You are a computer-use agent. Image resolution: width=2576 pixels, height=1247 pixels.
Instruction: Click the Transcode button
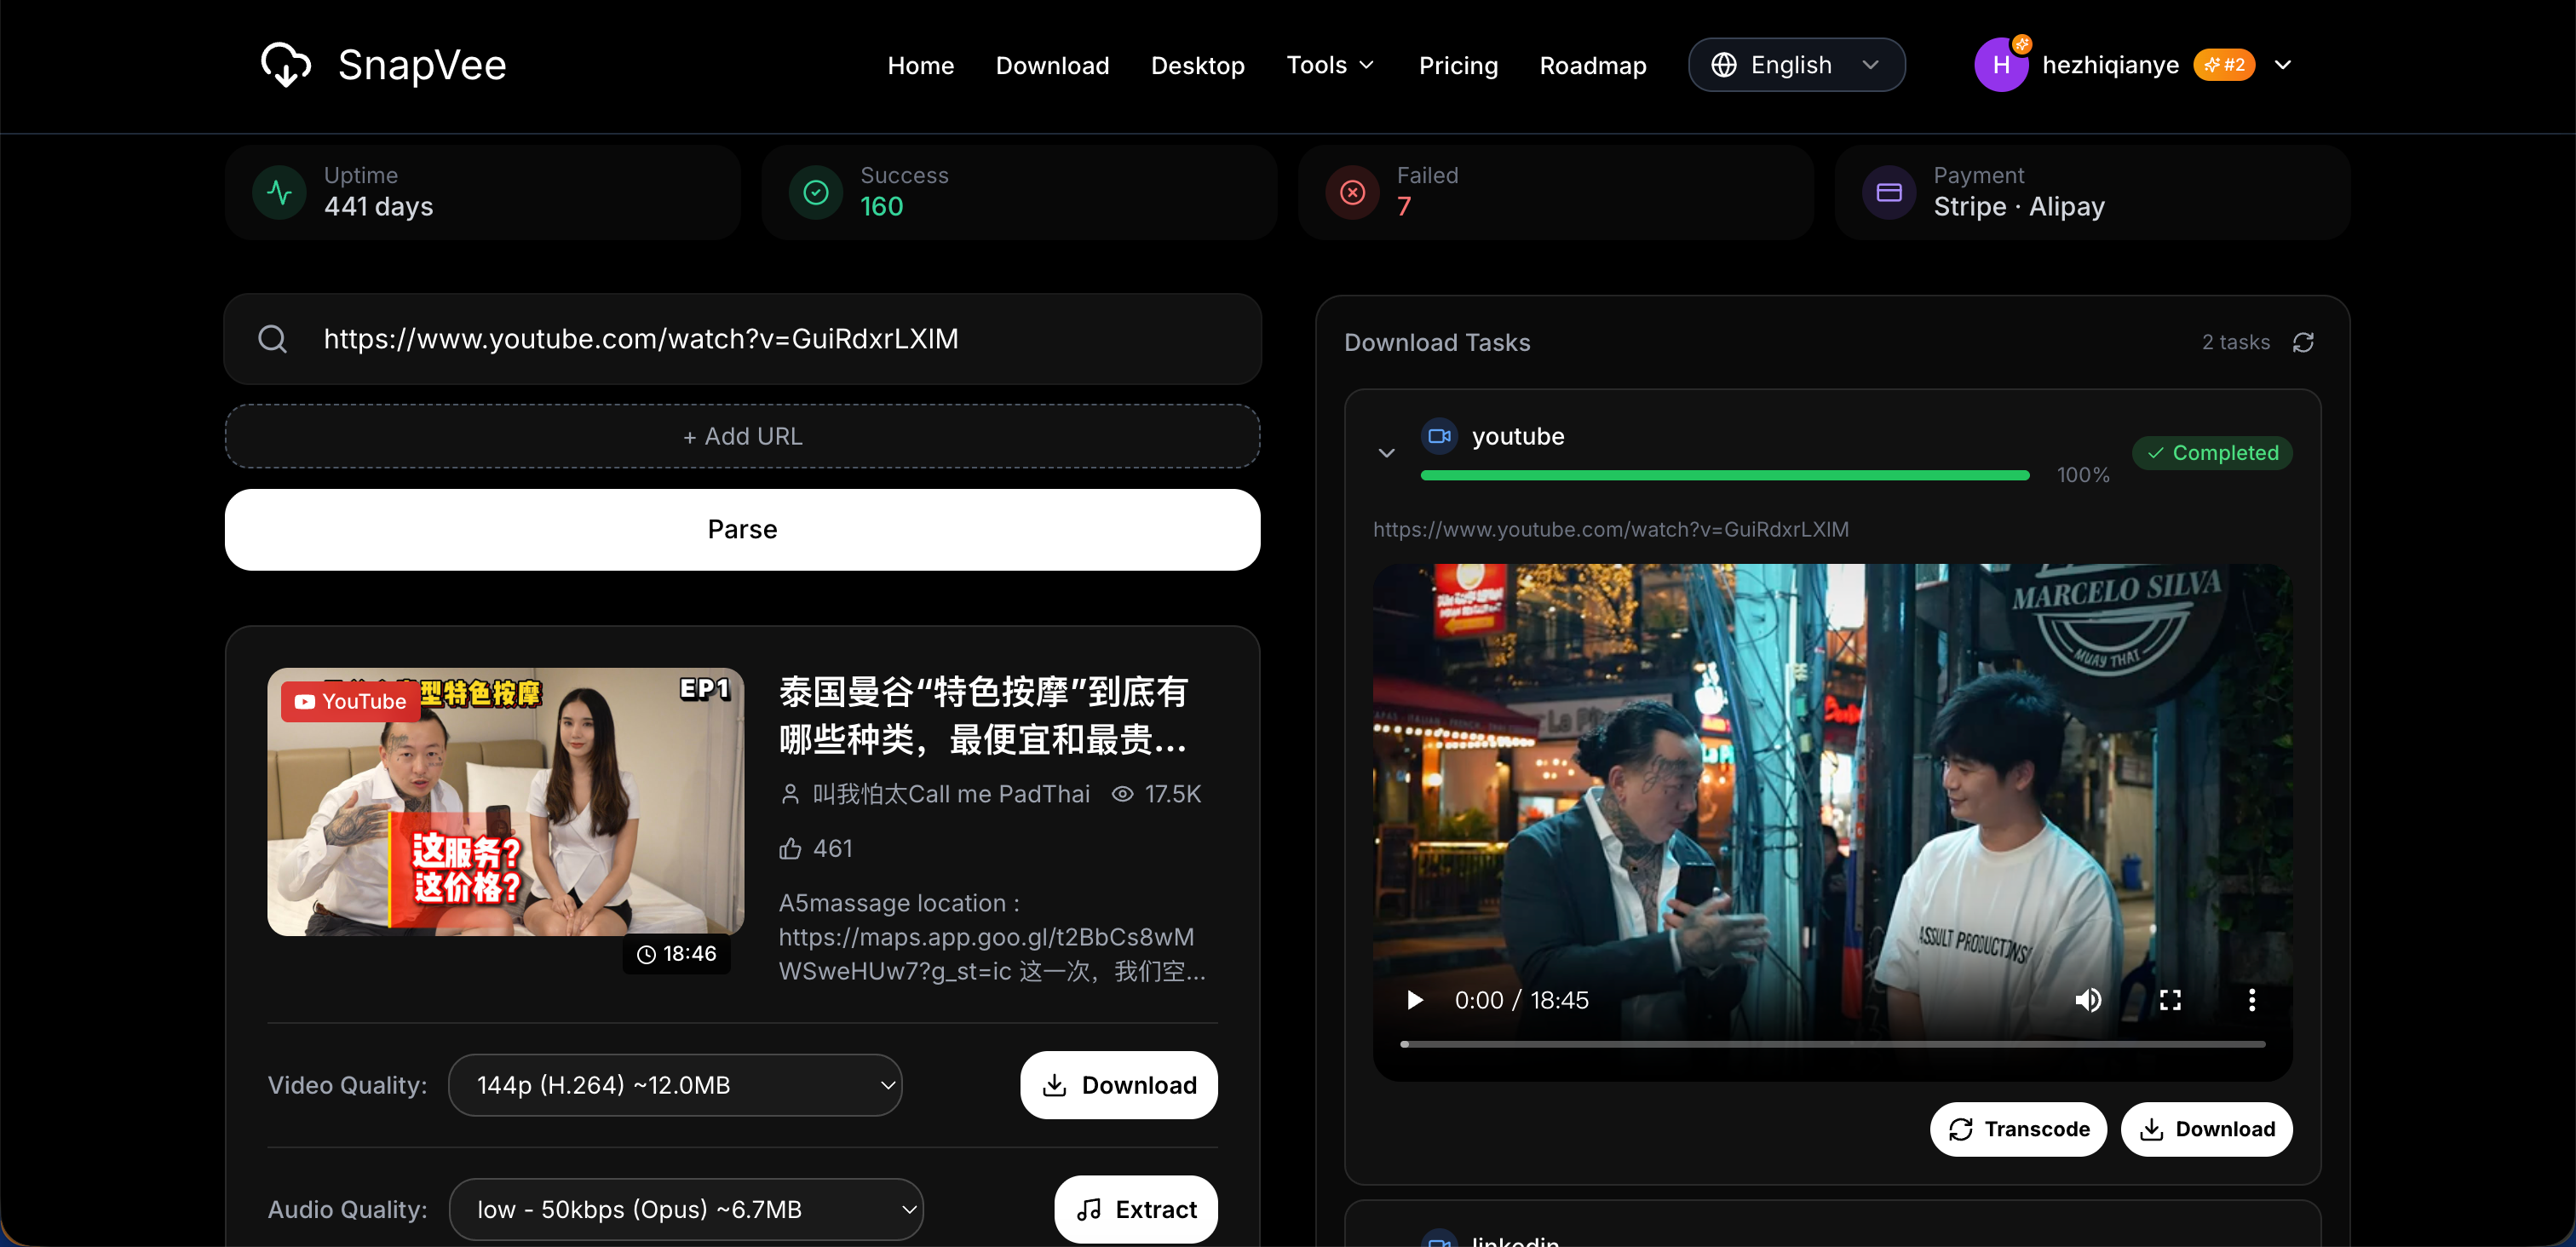tap(2017, 1129)
